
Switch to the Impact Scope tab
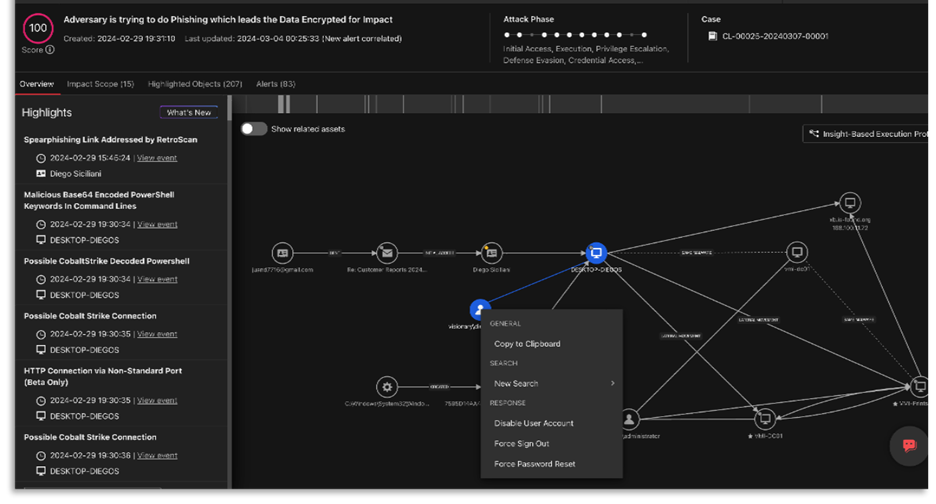[x=100, y=84]
